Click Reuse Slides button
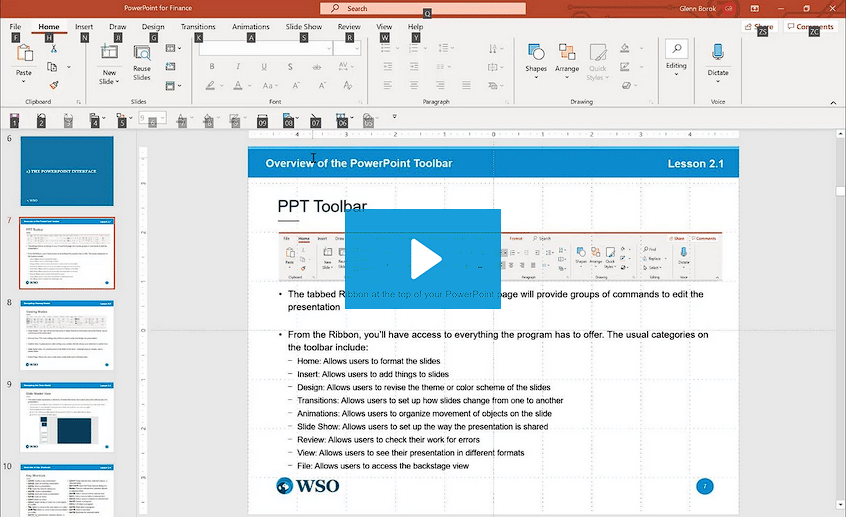This screenshot has width=846, height=517. tap(142, 63)
